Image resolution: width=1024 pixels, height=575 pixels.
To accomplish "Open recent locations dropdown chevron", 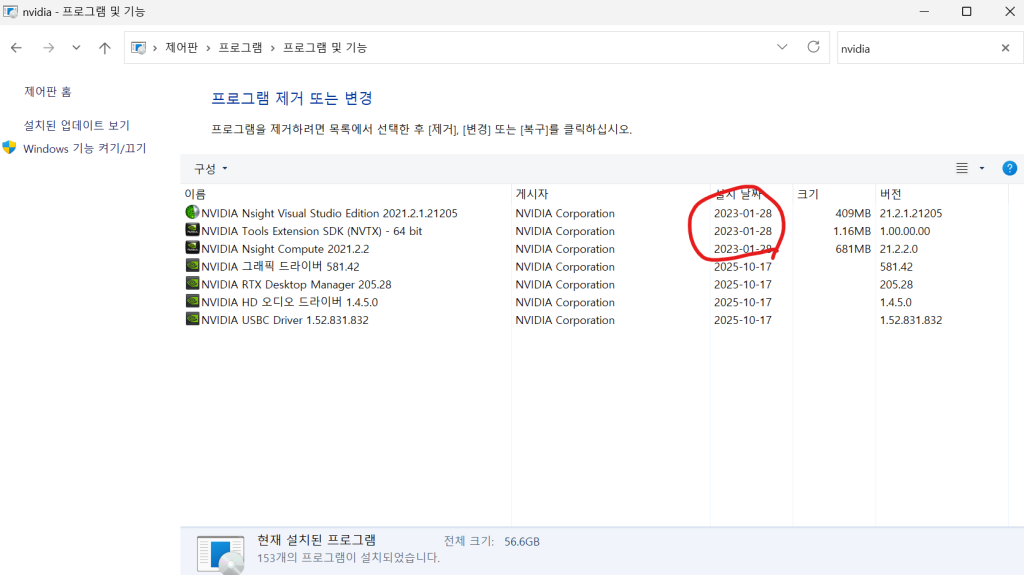I will click(x=76, y=48).
